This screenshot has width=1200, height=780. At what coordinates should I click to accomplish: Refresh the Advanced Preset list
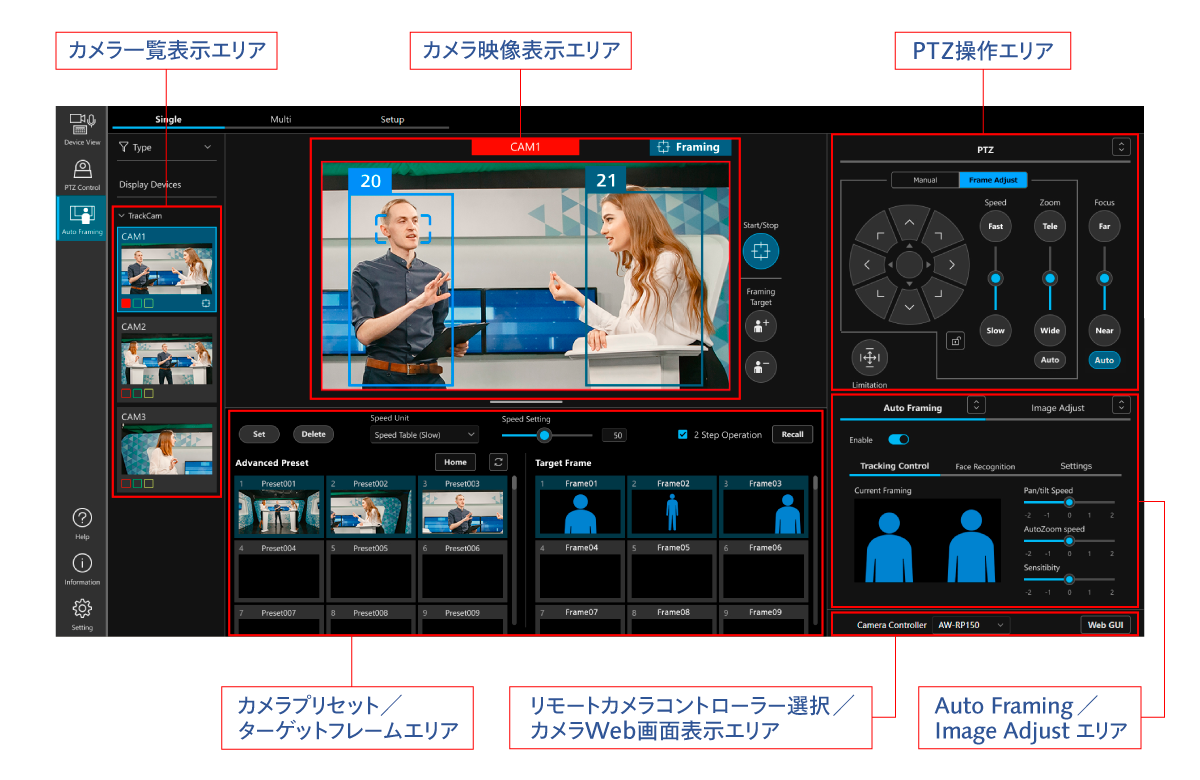[x=497, y=462]
